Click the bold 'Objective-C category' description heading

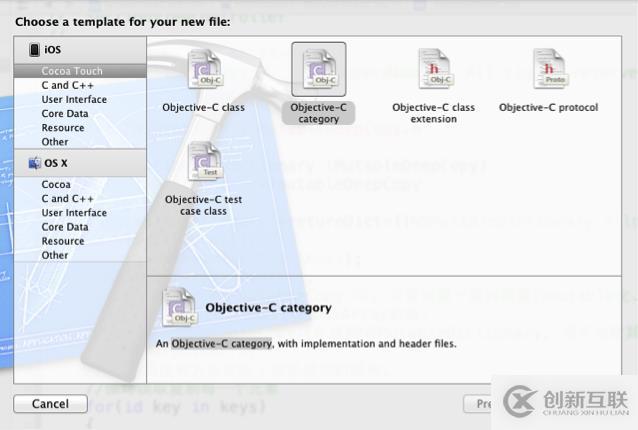[x=269, y=308]
